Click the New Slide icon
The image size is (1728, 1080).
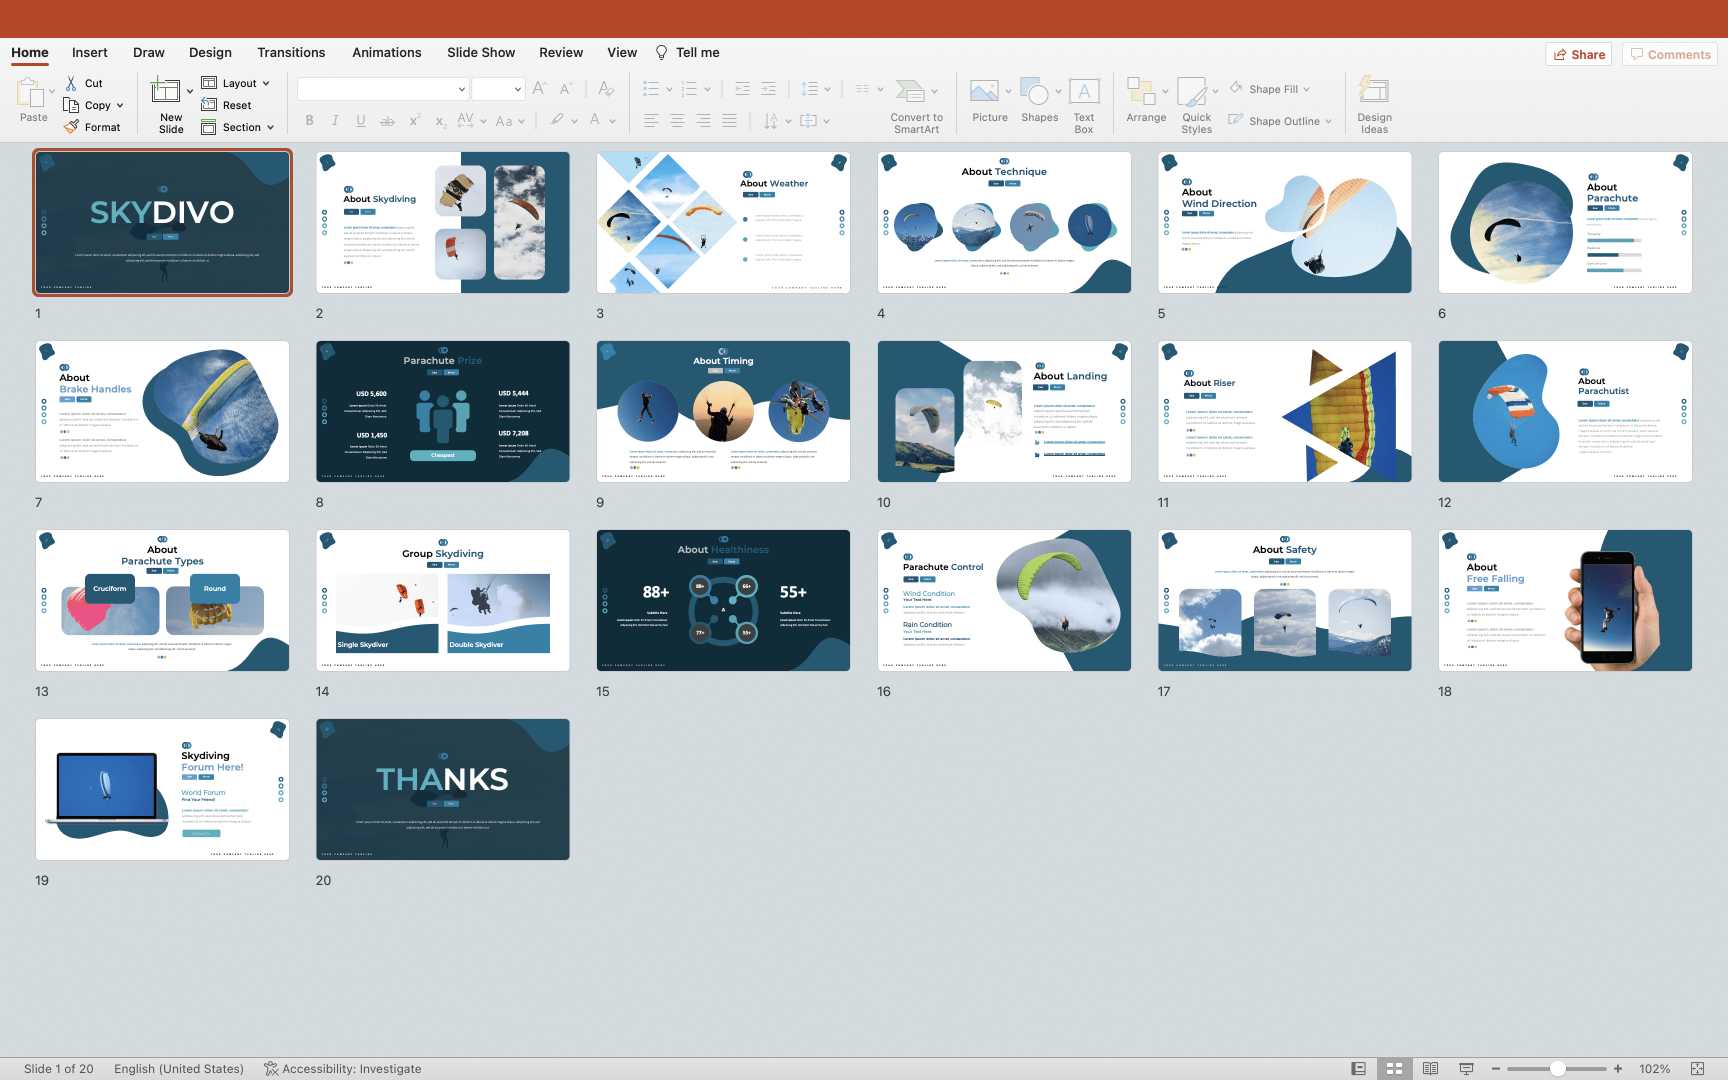(x=165, y=93)
